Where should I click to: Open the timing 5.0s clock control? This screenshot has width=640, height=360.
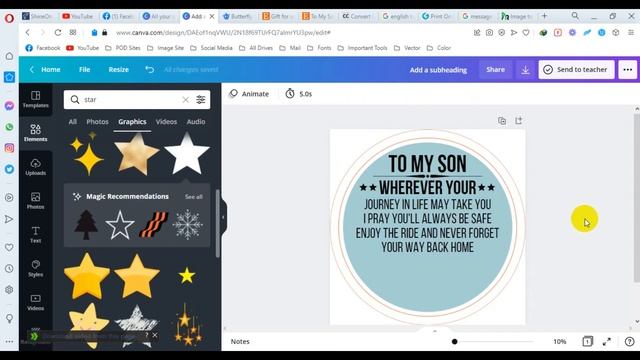point(299,94)
